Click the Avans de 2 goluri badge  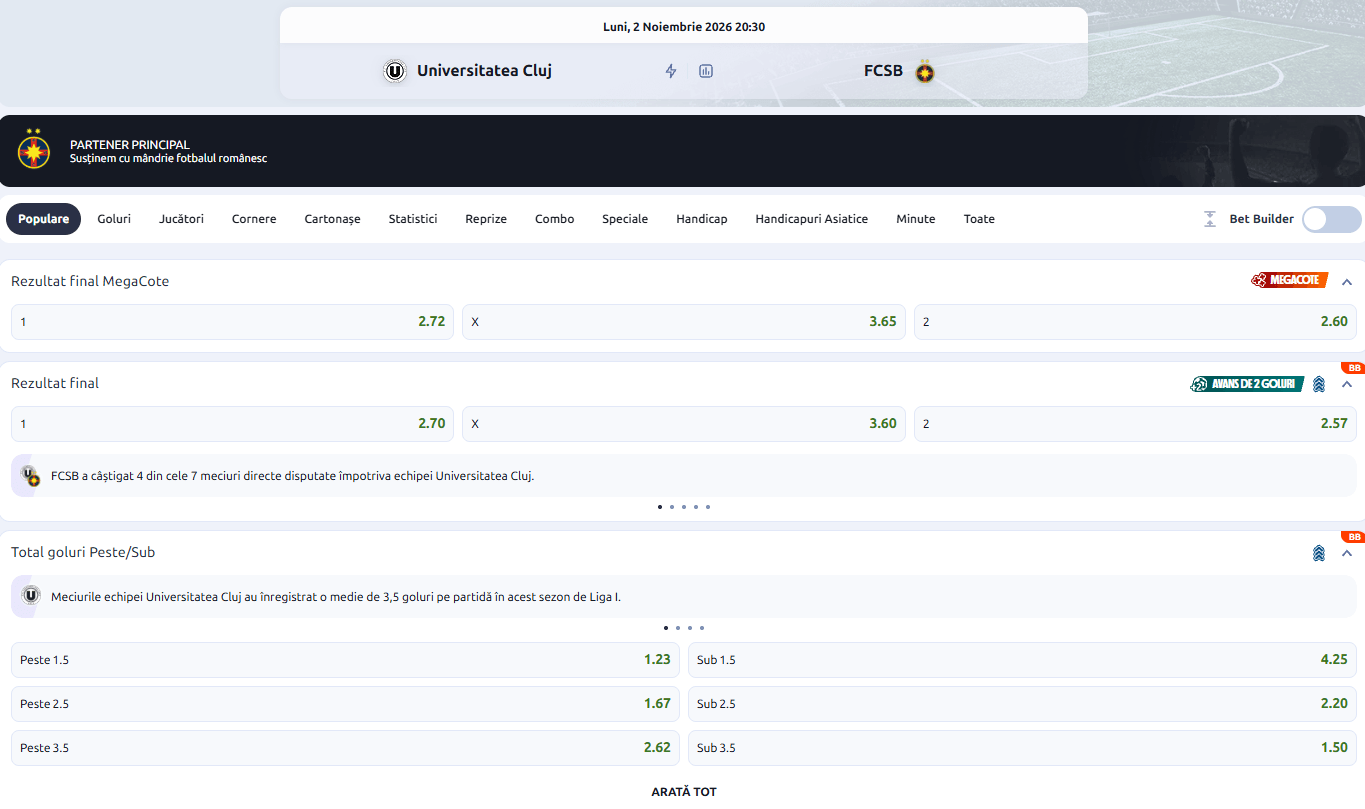point(1247,384)
